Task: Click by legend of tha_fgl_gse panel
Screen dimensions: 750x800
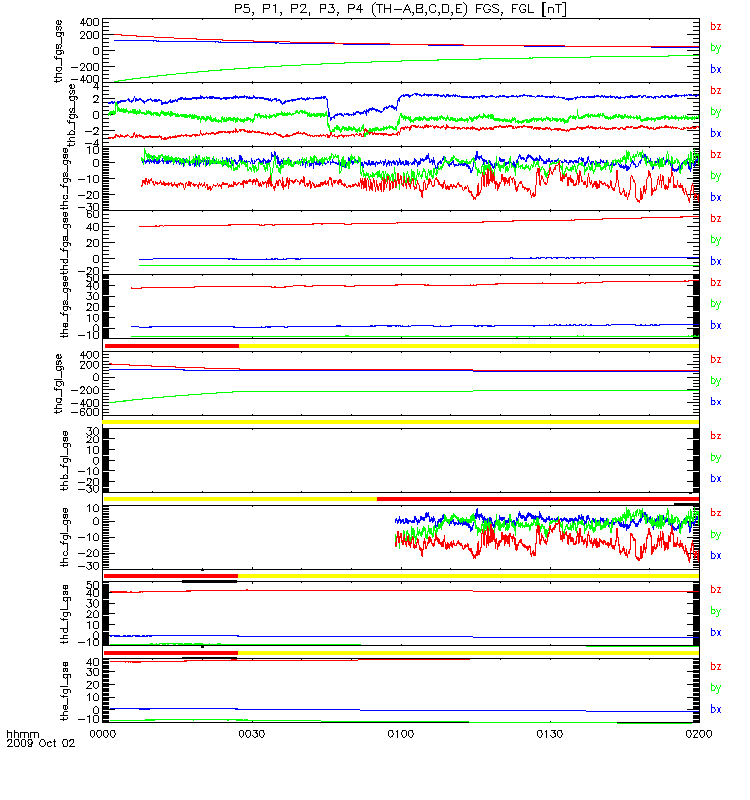Action: point(716,381)
